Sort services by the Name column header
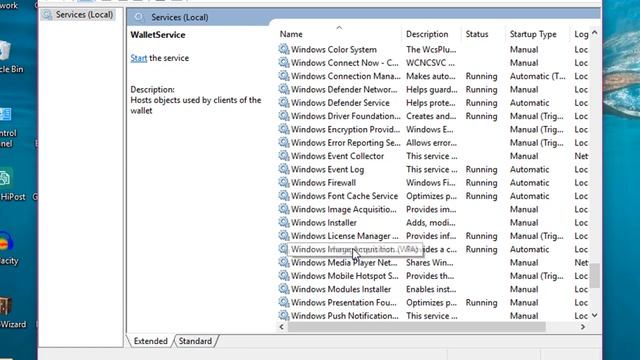 click(x=291, y=34)
